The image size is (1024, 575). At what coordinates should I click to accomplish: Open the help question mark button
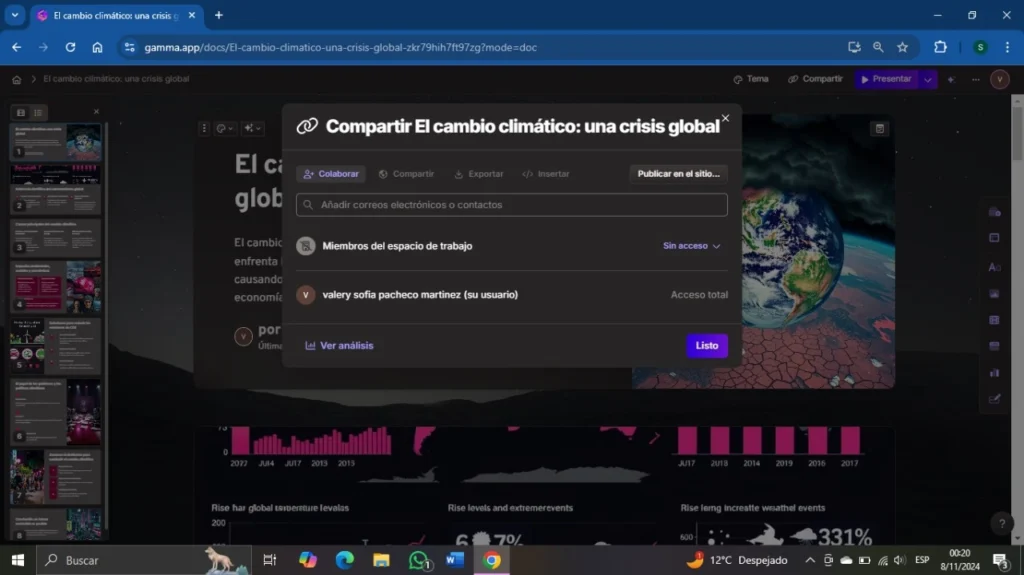(1002, 523)
